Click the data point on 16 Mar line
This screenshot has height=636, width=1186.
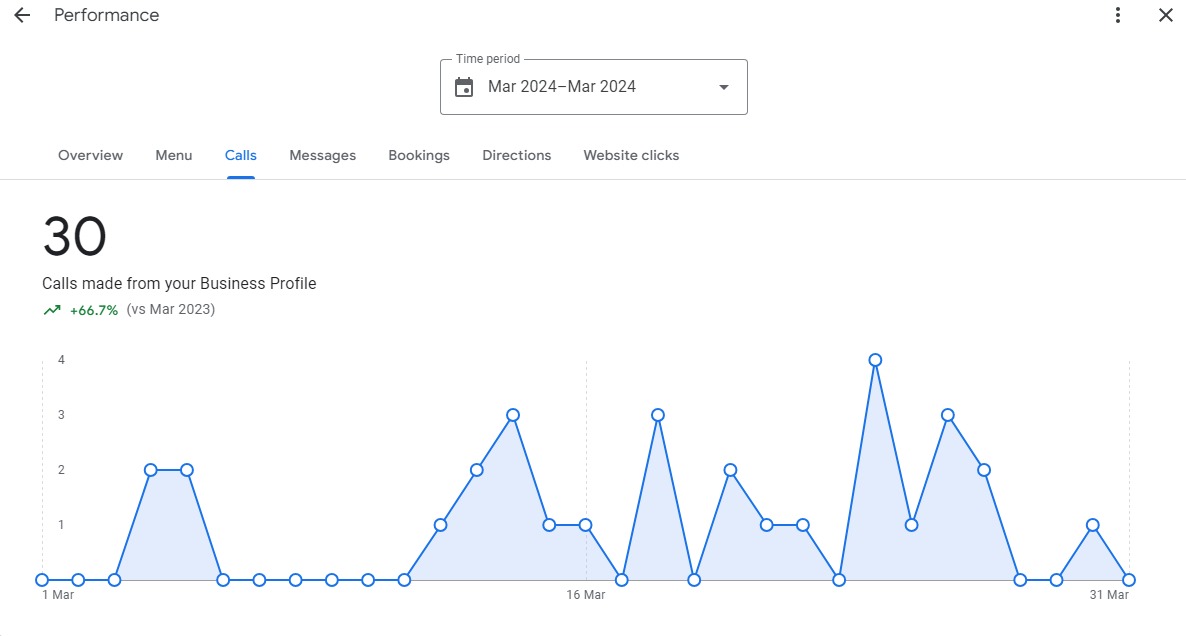click(585, 525)
